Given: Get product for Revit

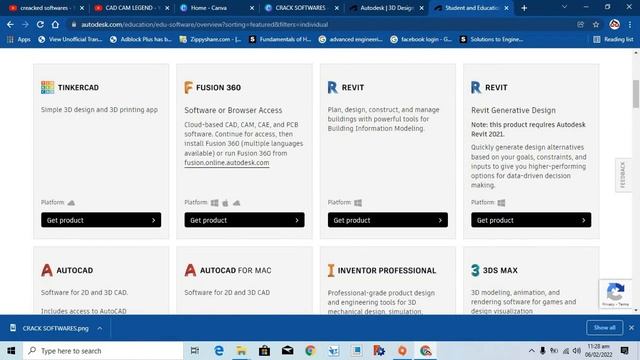Looking at the screenshot, I should click(x=388, y=220).
